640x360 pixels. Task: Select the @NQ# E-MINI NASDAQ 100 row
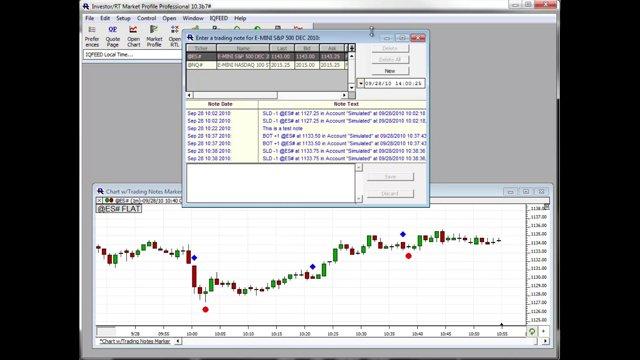pos(267,65)
